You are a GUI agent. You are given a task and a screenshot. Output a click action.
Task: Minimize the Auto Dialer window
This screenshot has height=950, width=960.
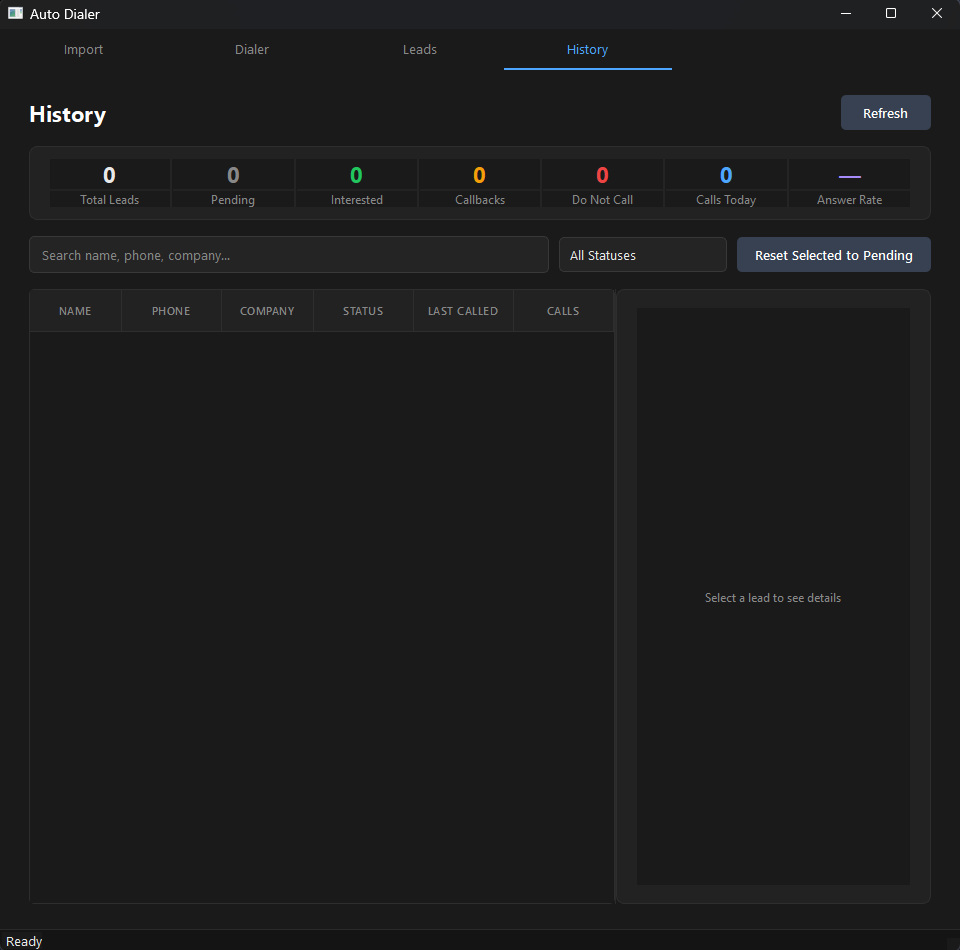[846, 13]
